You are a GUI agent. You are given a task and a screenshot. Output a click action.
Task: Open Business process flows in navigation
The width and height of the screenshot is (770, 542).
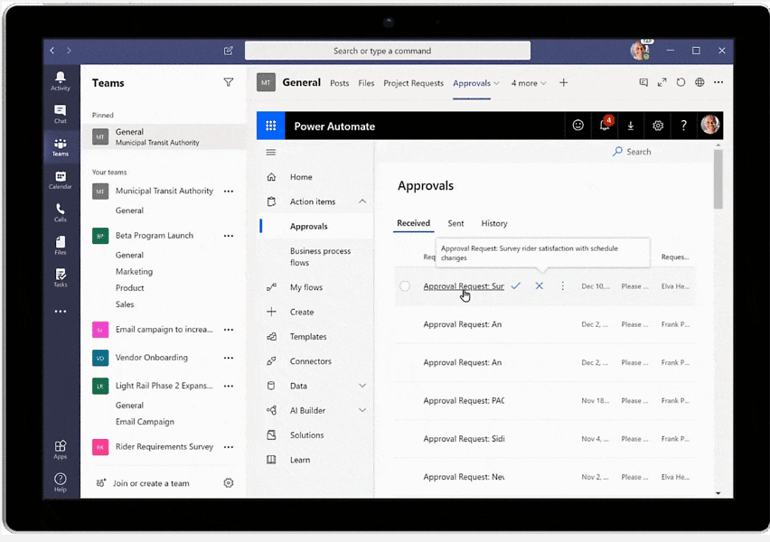tap(320, 257)
